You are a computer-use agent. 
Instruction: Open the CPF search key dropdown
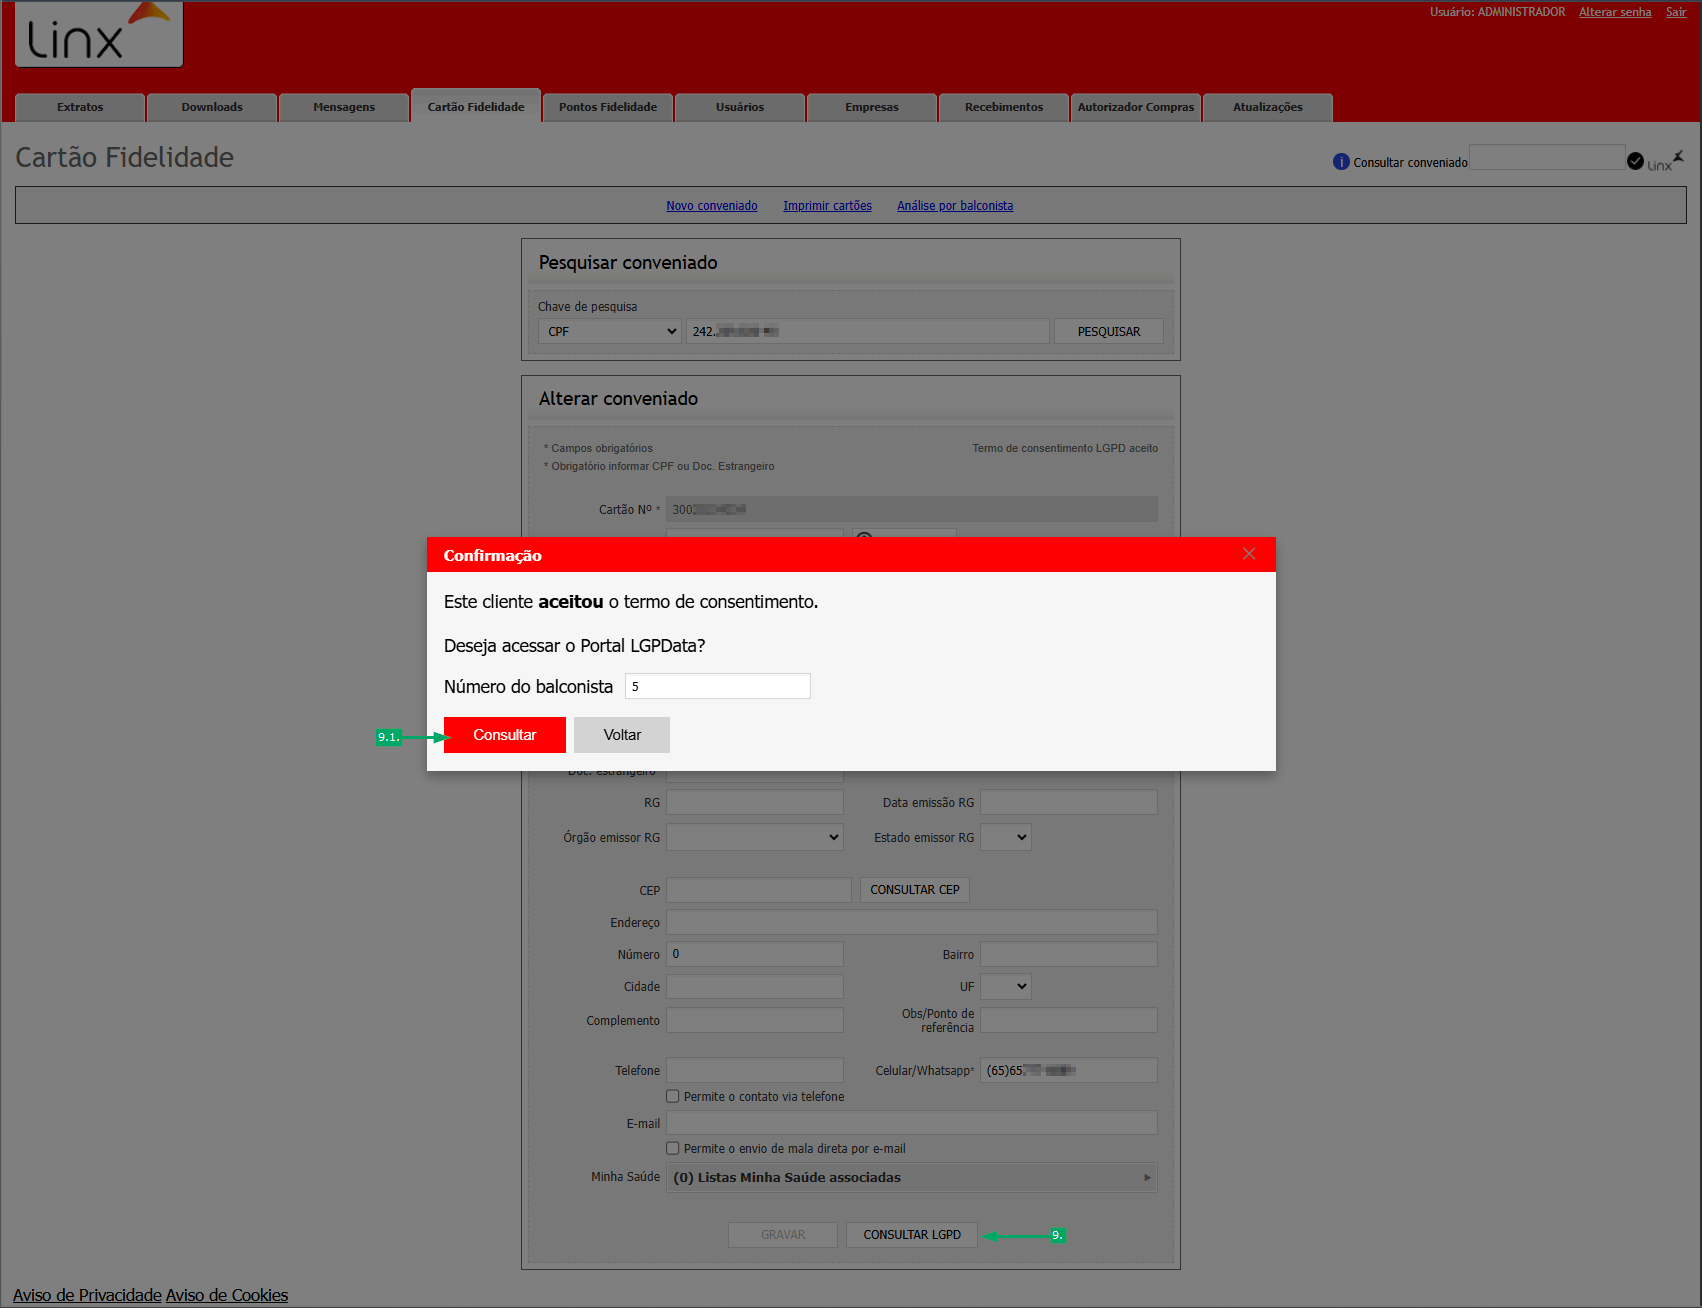610,331
